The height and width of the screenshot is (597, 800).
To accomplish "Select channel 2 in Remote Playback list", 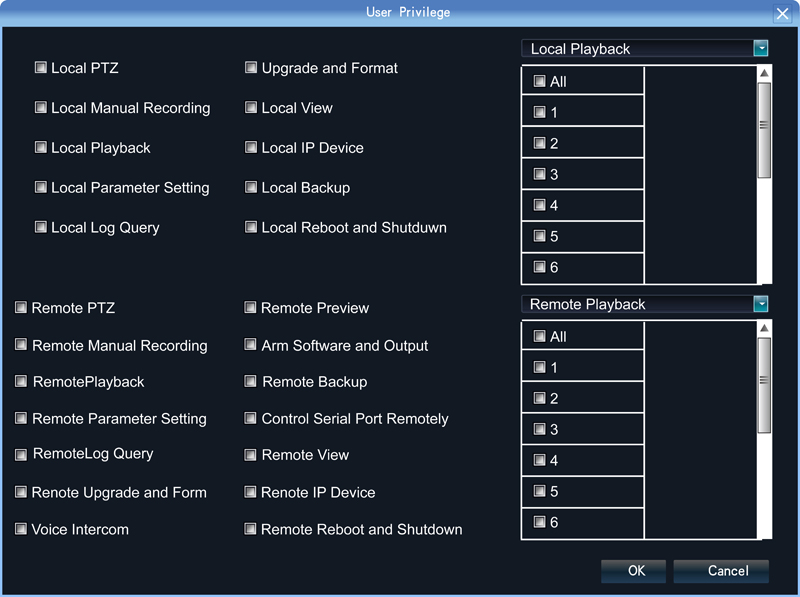I will point(539,398).
